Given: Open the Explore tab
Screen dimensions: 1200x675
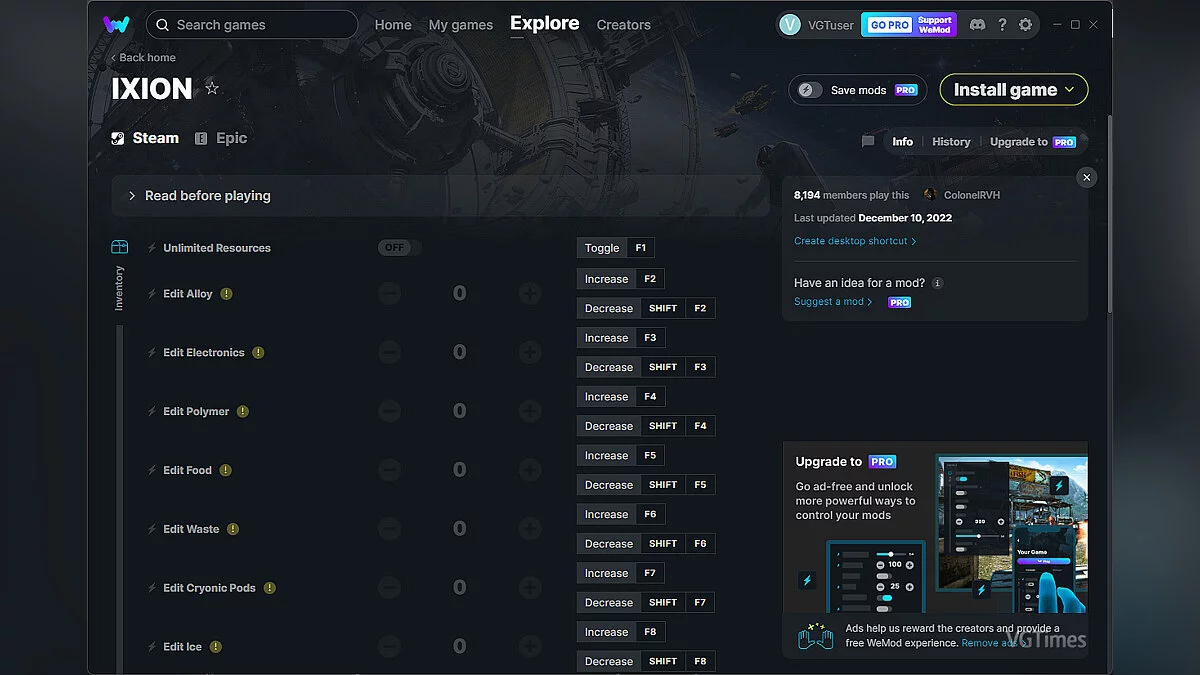Looking at the screenshot, I should click(544, 23).
